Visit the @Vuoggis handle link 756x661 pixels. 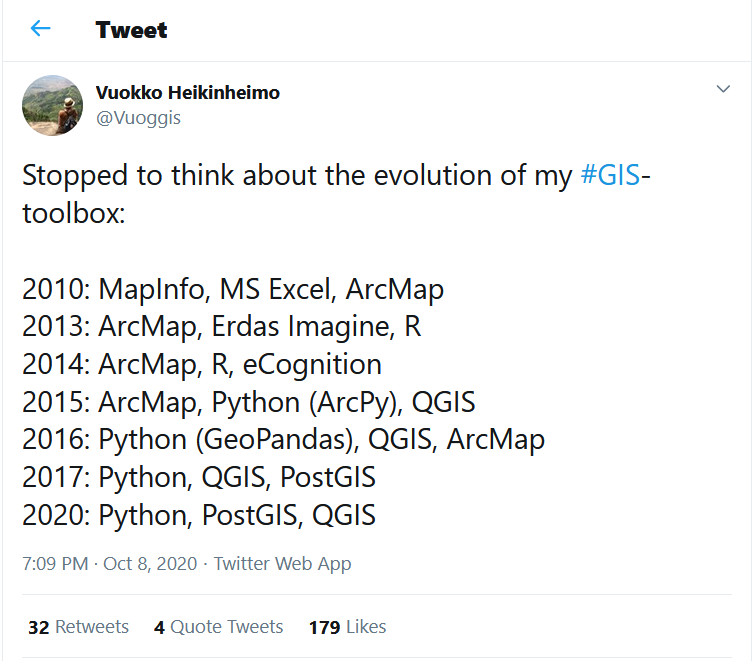[x=138, y=117]
